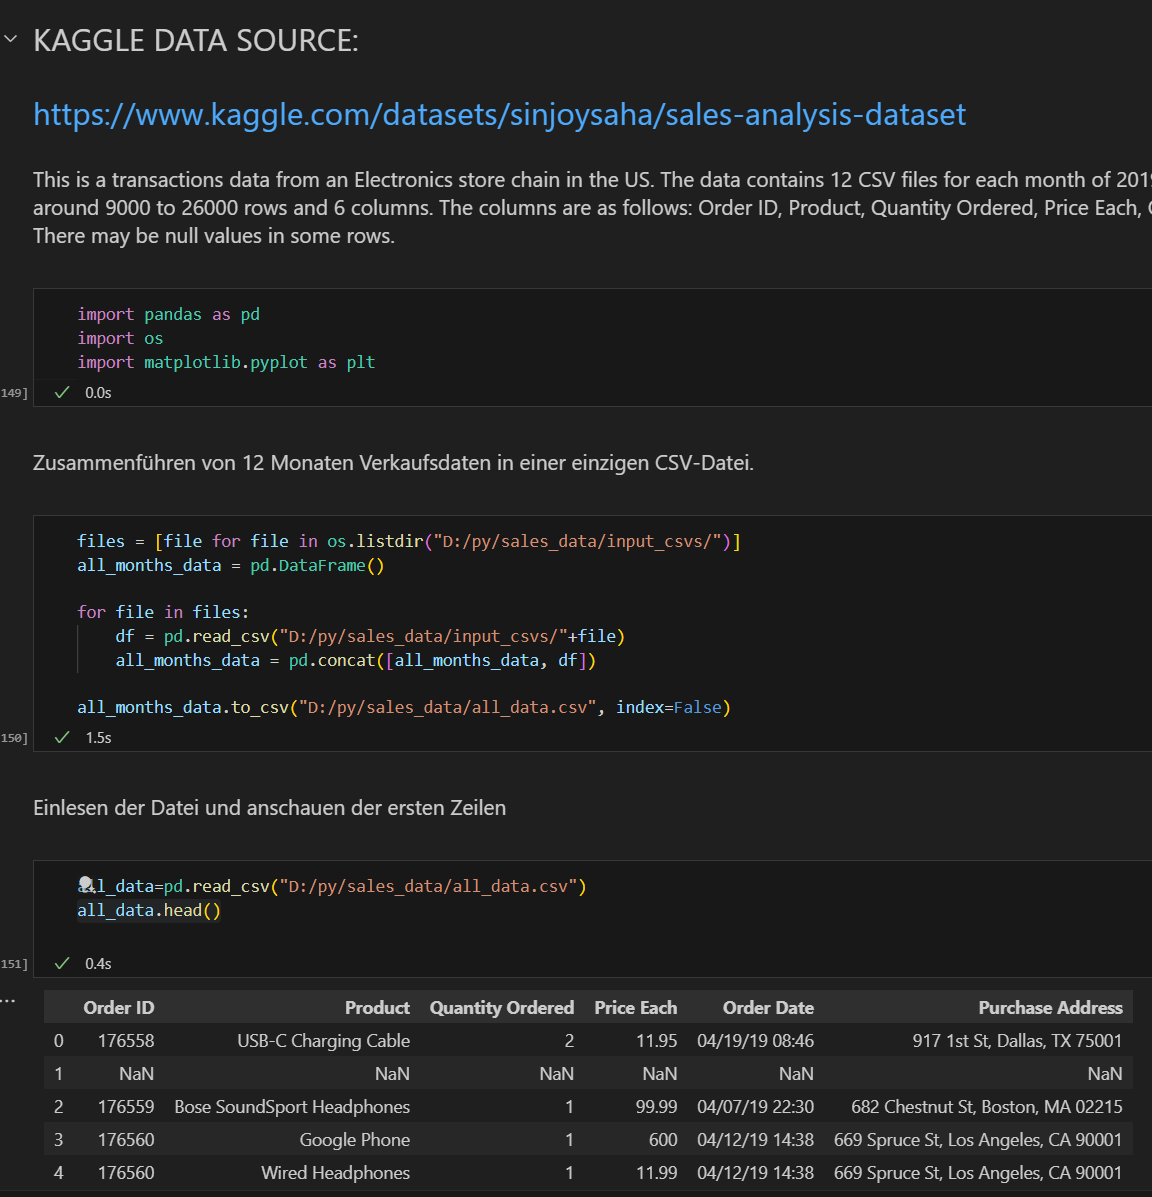Click the price cell '600'
The width and height of the screenshot is (1152, 1197).
[663, 1140]
